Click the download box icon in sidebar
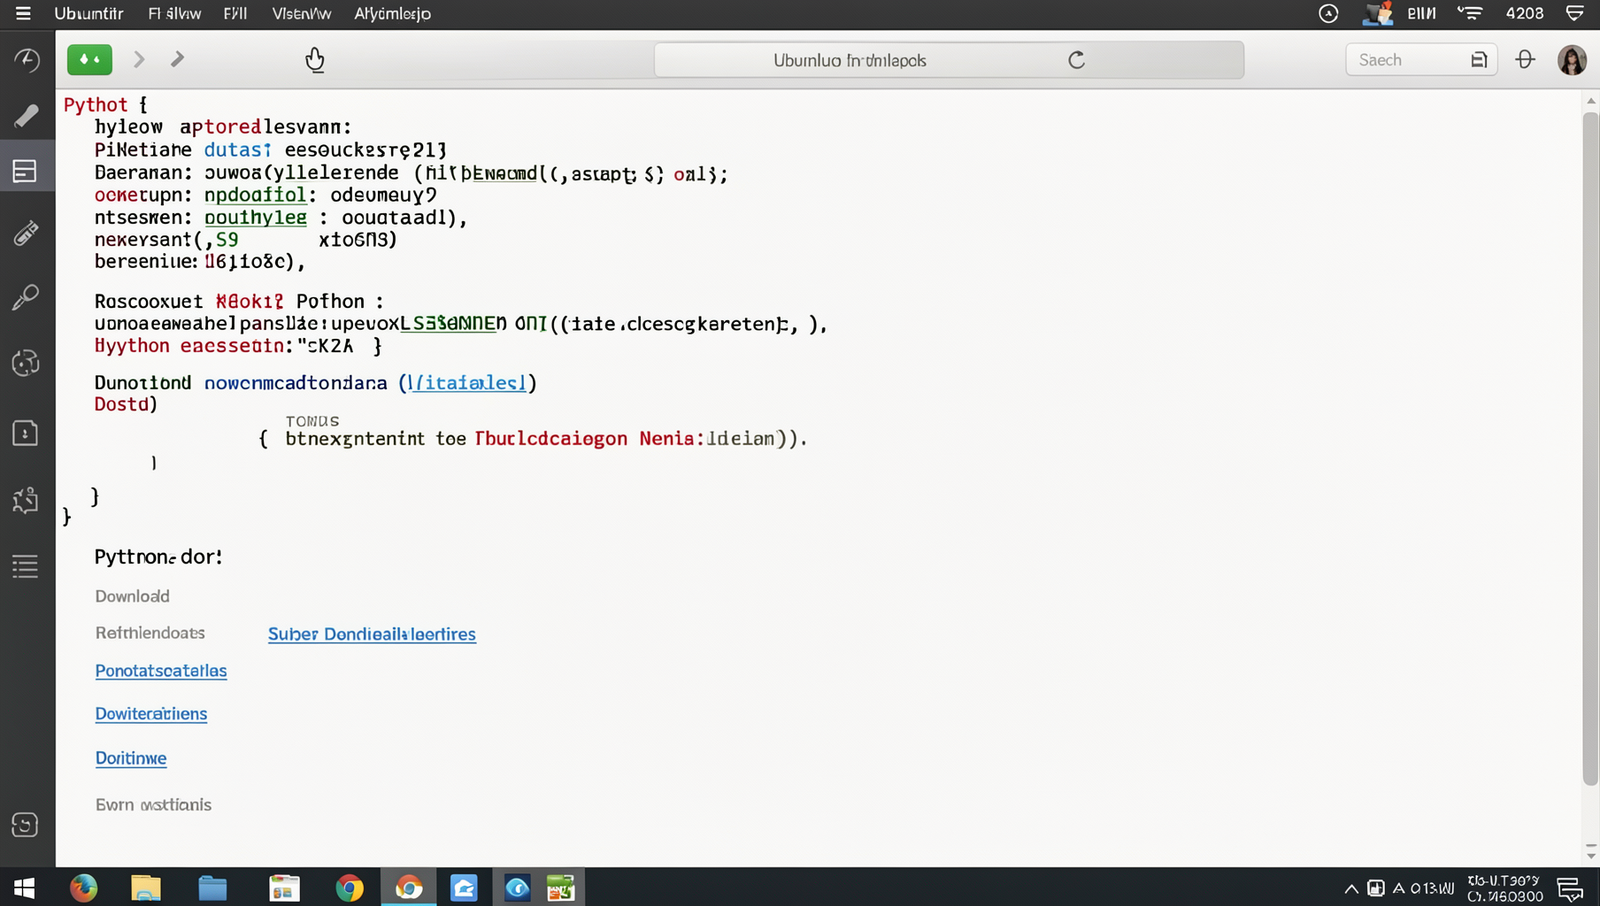The width and height of the screenshot is (1600, 906). tap(25, 433)
